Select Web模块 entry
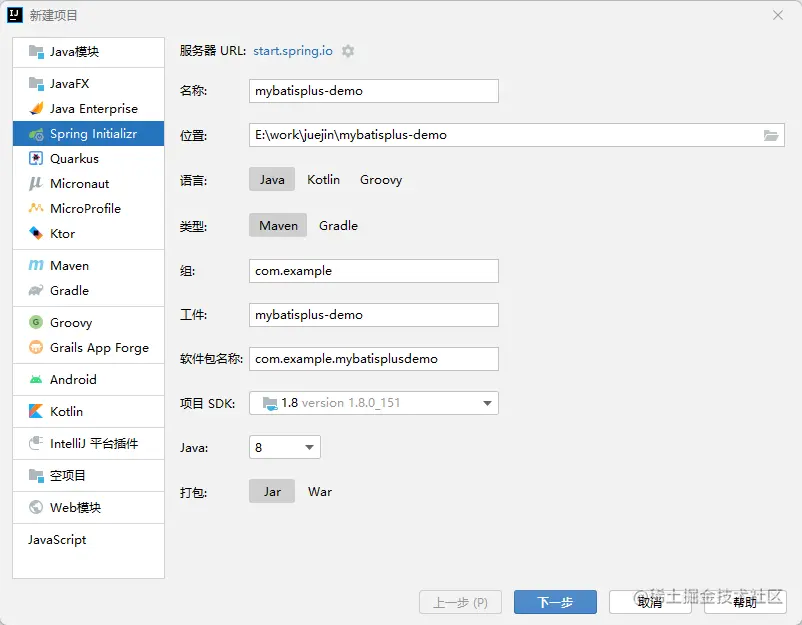Image resolution: width=802 pixels, height=625 pixels. [88, 507]
